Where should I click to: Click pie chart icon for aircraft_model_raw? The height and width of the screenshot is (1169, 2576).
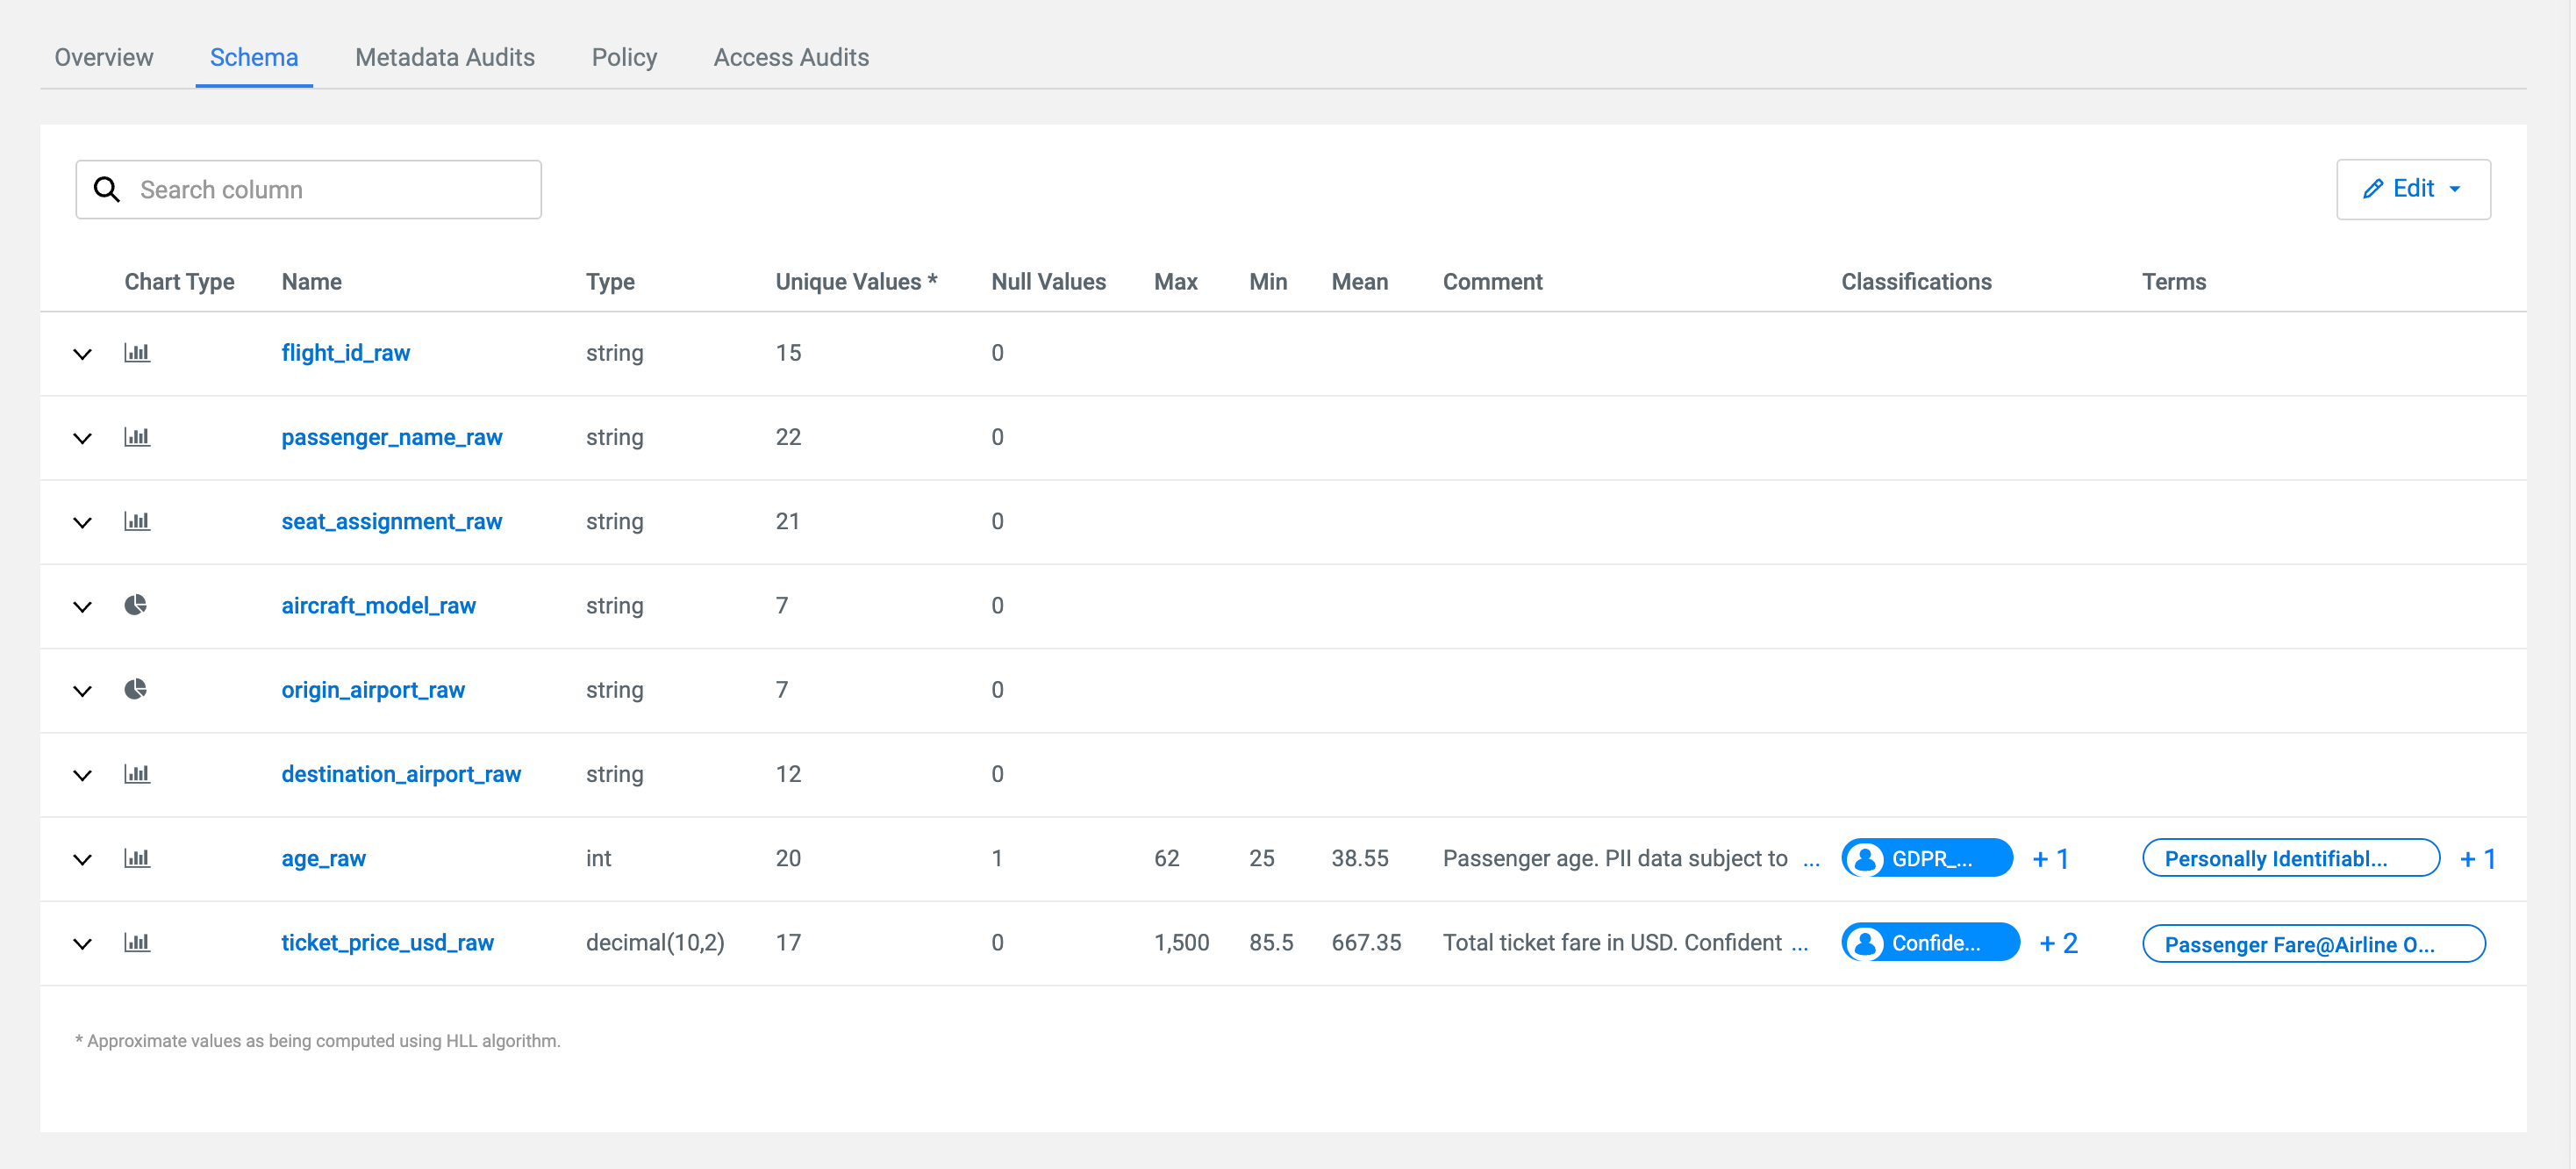tap(136, 605)
